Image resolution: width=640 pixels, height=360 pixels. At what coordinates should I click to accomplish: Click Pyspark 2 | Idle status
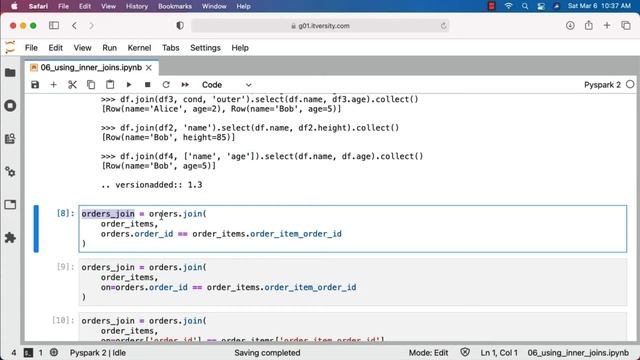click(x=98, y=353)
